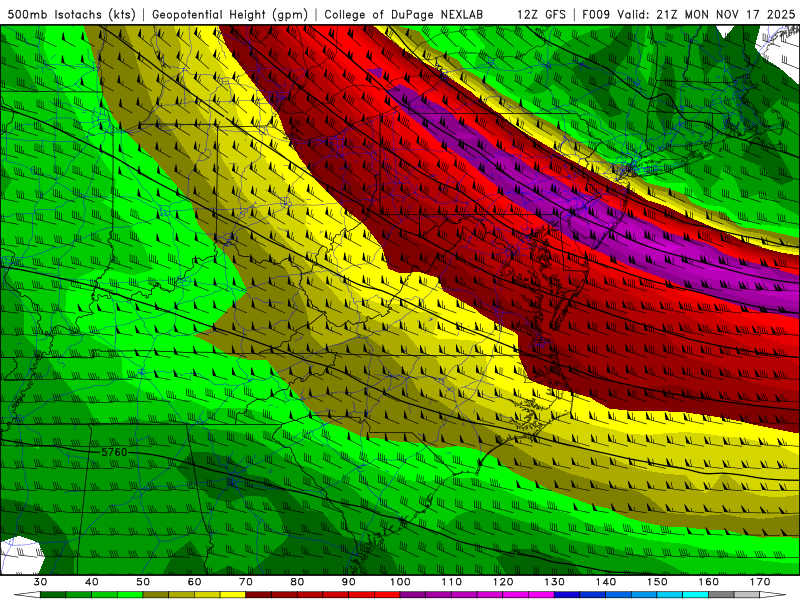Click the 150 label on the color scale
This screenshot has height=600, width=800.
coord(657,582)
